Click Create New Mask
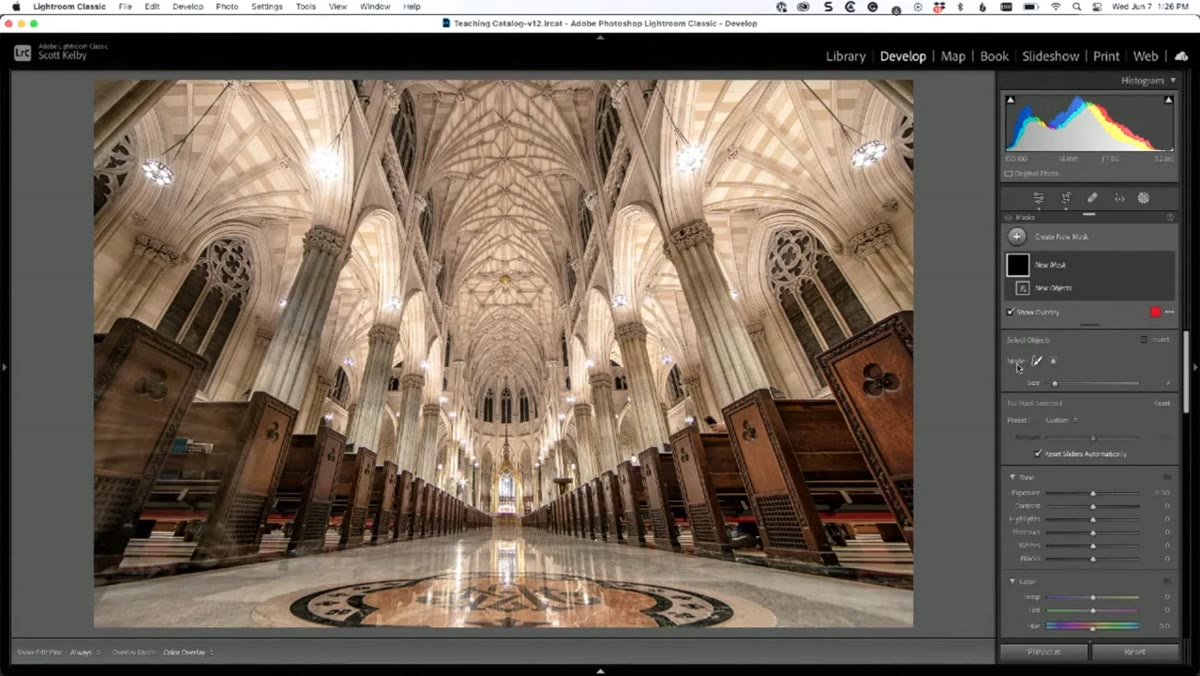 [x=1061, y=237]
